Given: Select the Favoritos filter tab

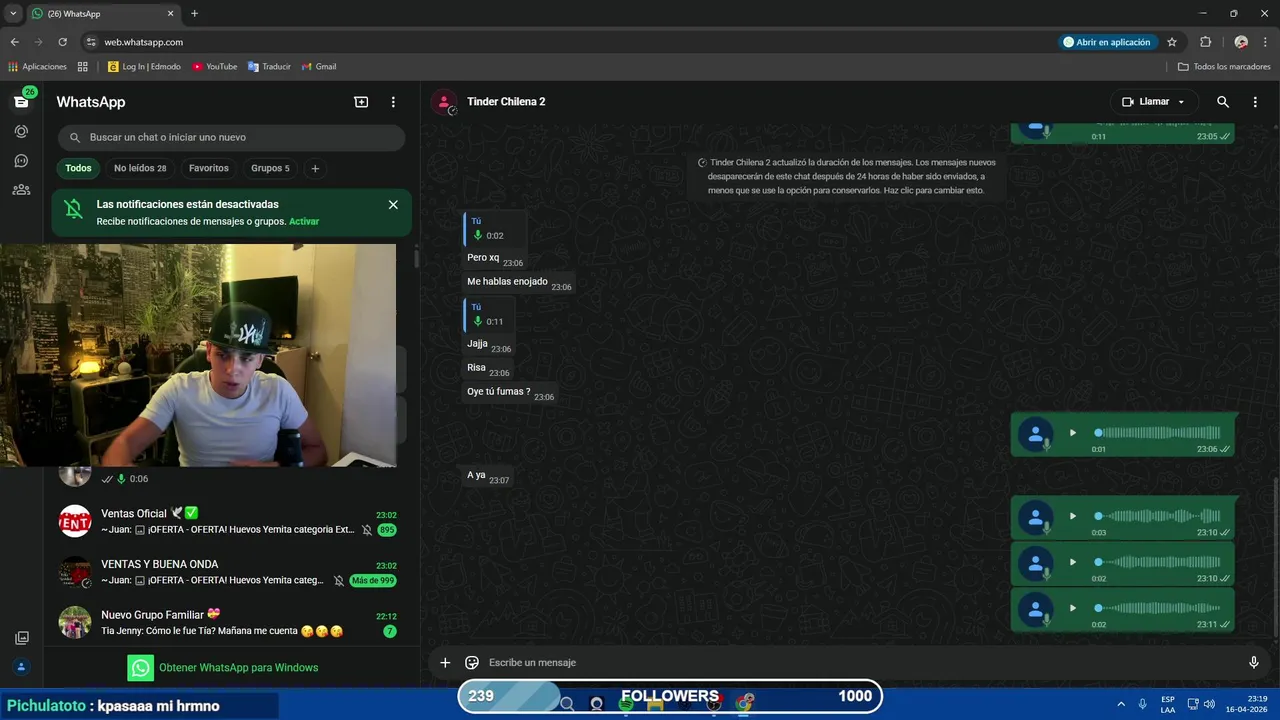Looking at the screenshot, I should coord(209,168).
